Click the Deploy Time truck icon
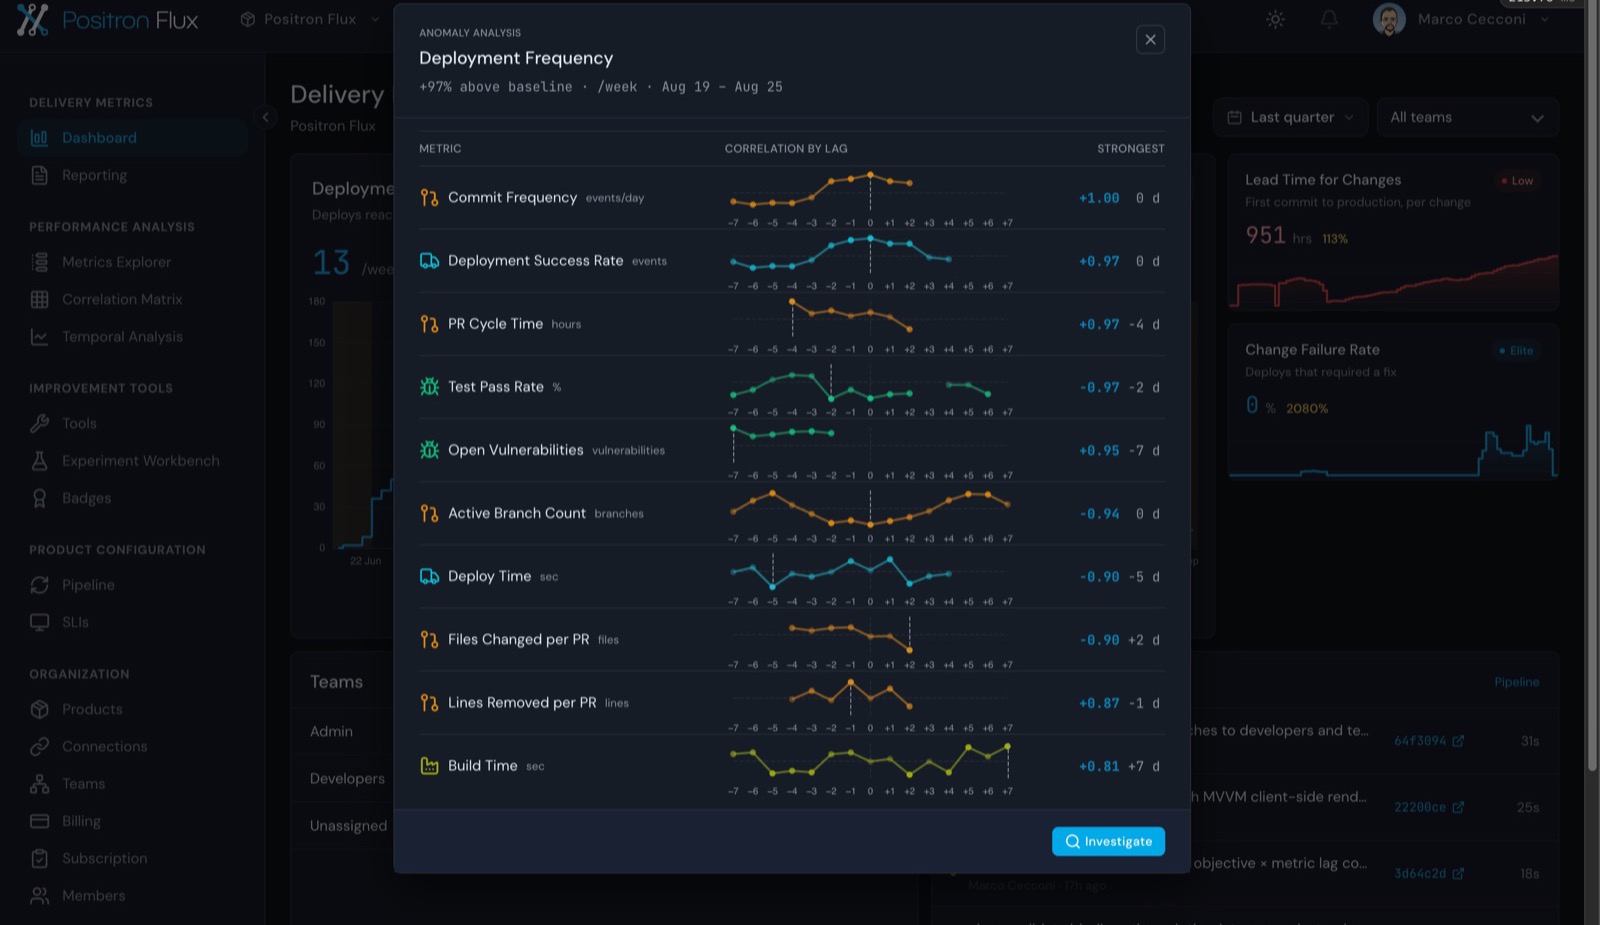1600x925 pixels. pyautogui.click(x=429, y=576)
